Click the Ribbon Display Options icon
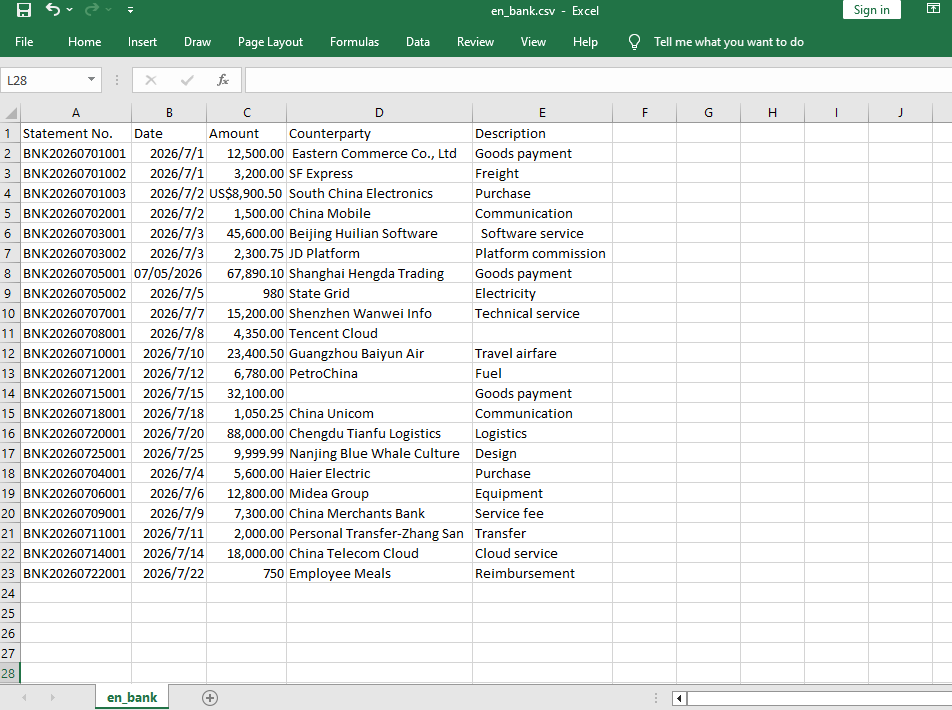Viewport: 952px width, 710px height. 933,9
